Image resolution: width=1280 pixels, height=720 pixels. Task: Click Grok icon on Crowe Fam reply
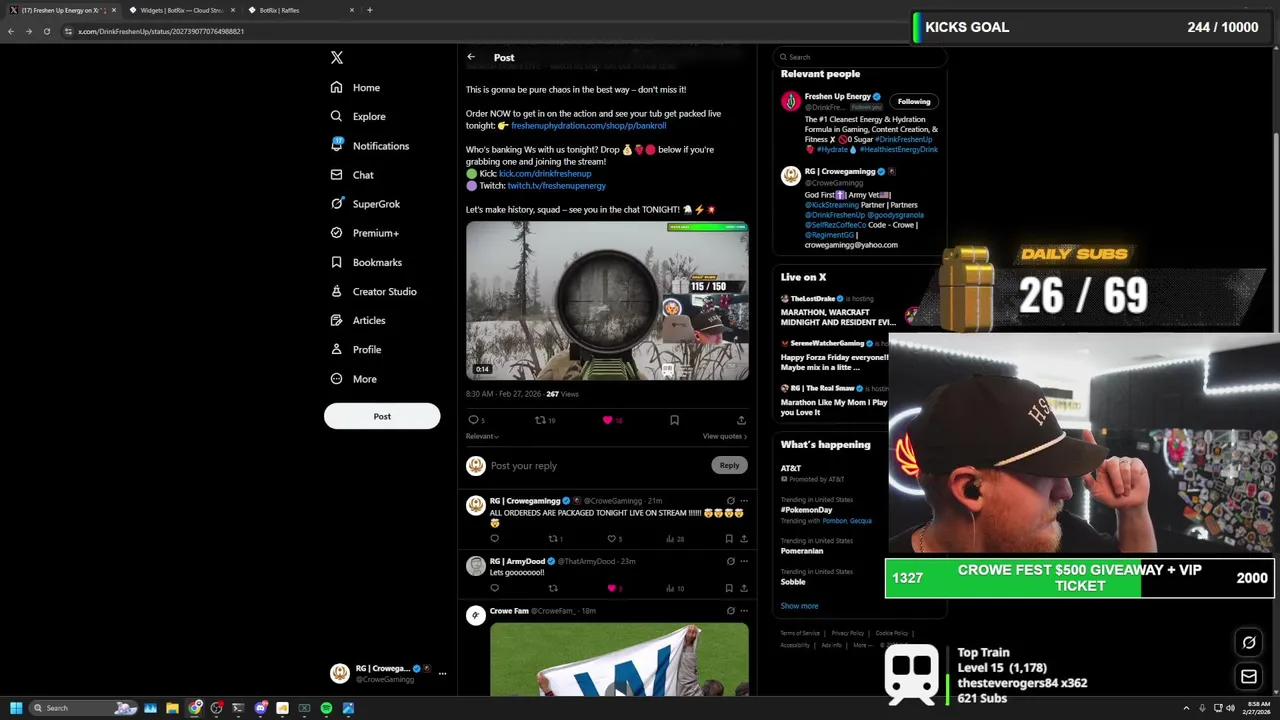[730, 610]
